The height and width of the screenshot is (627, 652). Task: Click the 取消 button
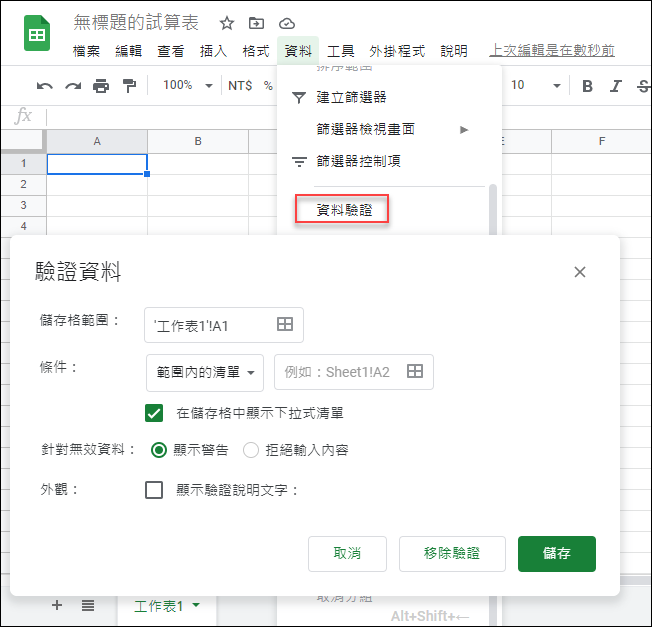pos(347,553)
